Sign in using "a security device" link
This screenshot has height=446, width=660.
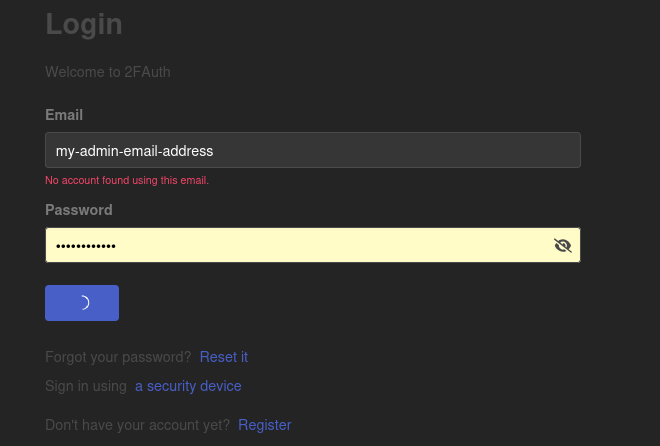pos(188,386)
